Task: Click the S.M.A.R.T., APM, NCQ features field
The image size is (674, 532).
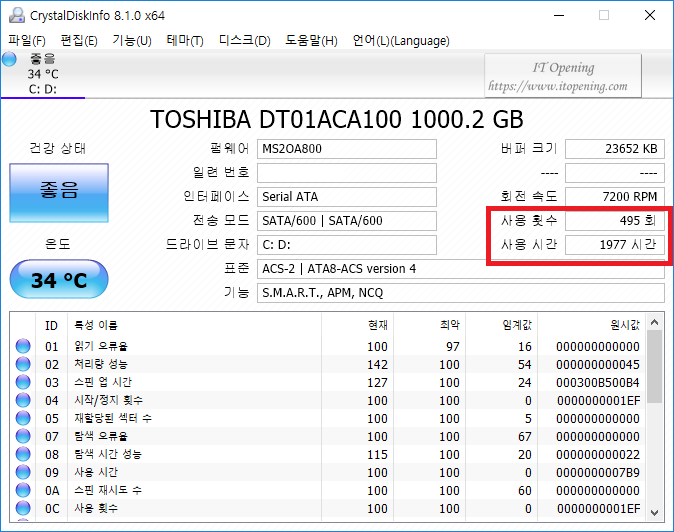Action: [461, 294]
